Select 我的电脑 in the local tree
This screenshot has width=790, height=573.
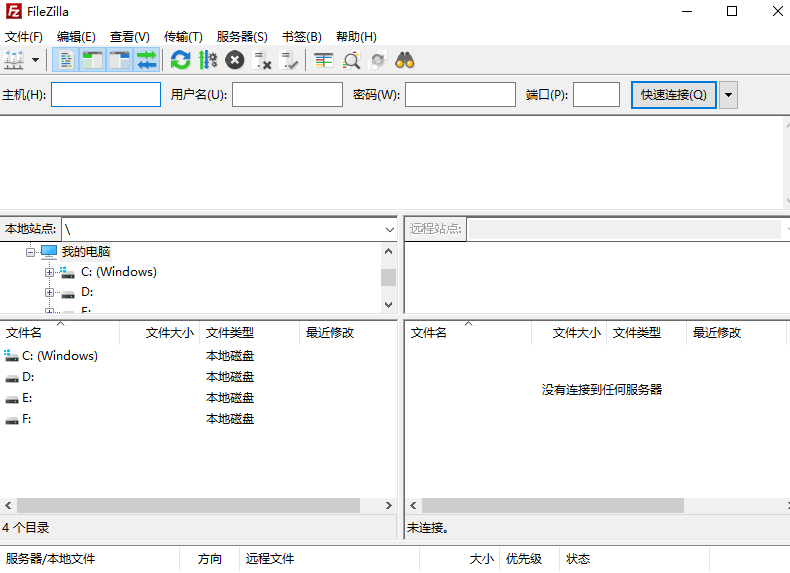[x=86, y=251]
